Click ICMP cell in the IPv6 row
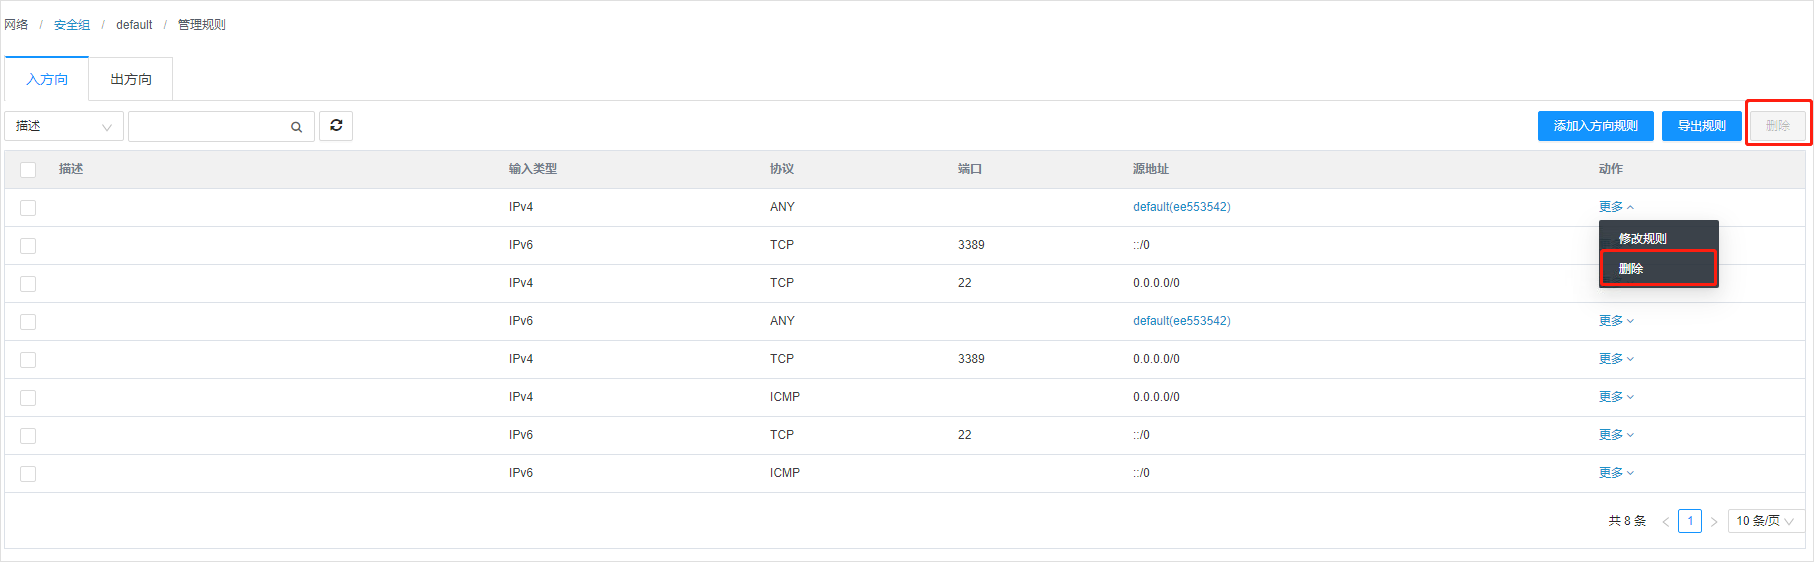 pyautogui.click(x=785, y=473)
